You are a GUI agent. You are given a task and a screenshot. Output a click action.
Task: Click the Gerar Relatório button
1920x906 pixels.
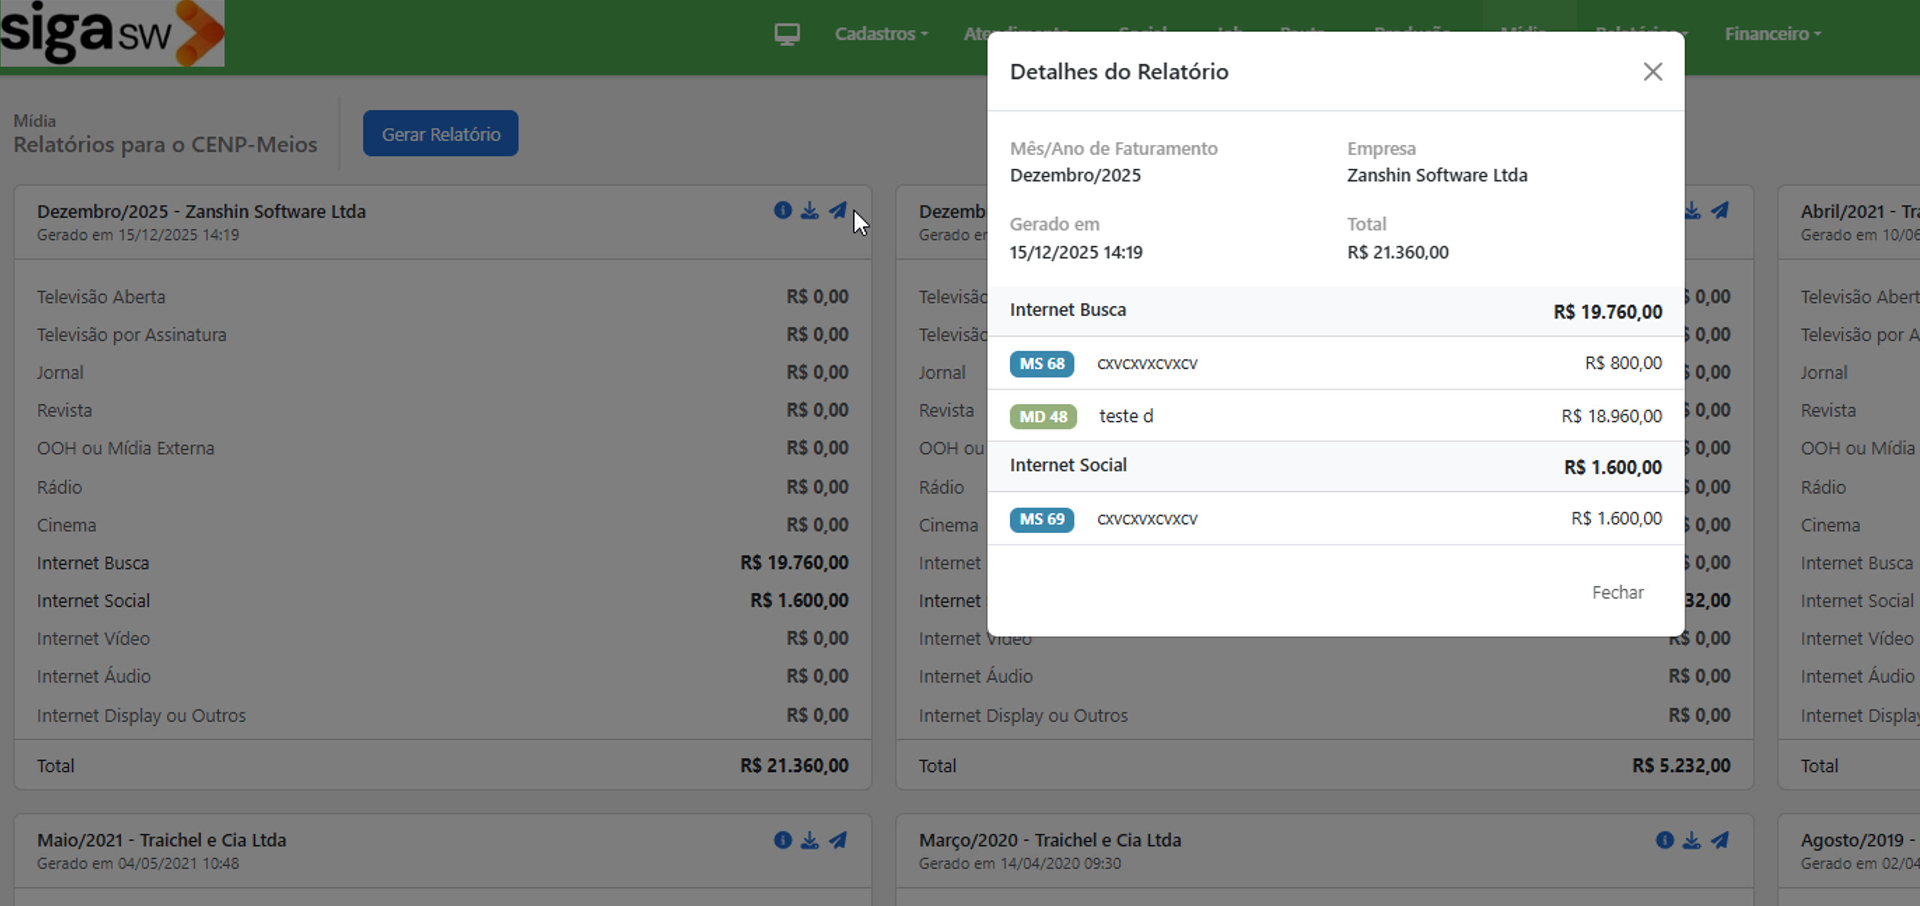pos(440,134)
